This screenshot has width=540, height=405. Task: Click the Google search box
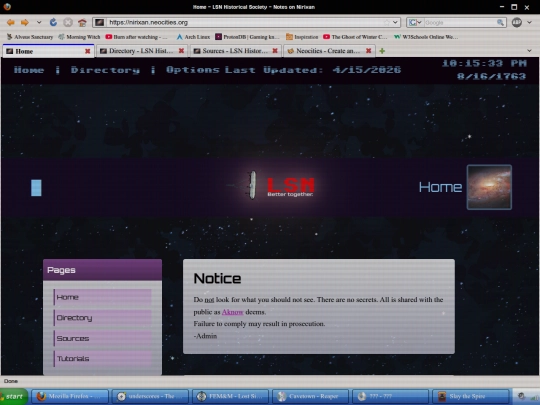460,22
